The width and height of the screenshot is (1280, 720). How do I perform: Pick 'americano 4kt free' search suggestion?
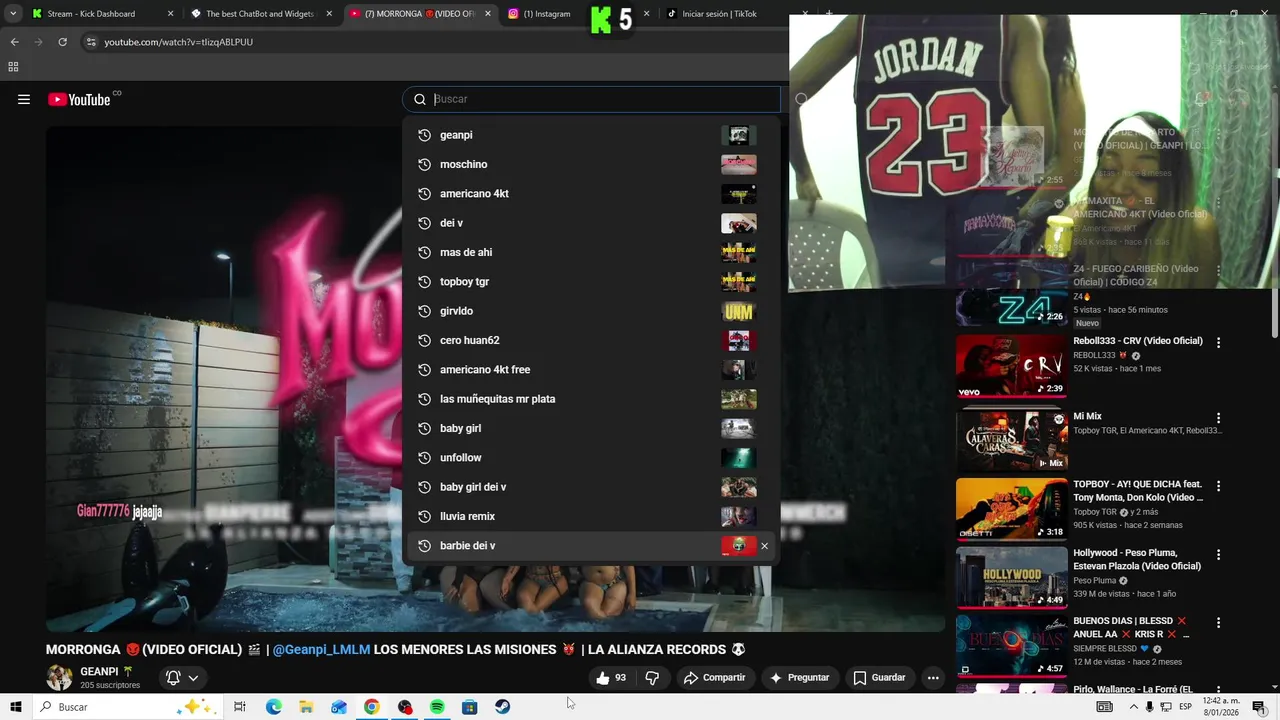pyautogui.click(x=591, y=370)
